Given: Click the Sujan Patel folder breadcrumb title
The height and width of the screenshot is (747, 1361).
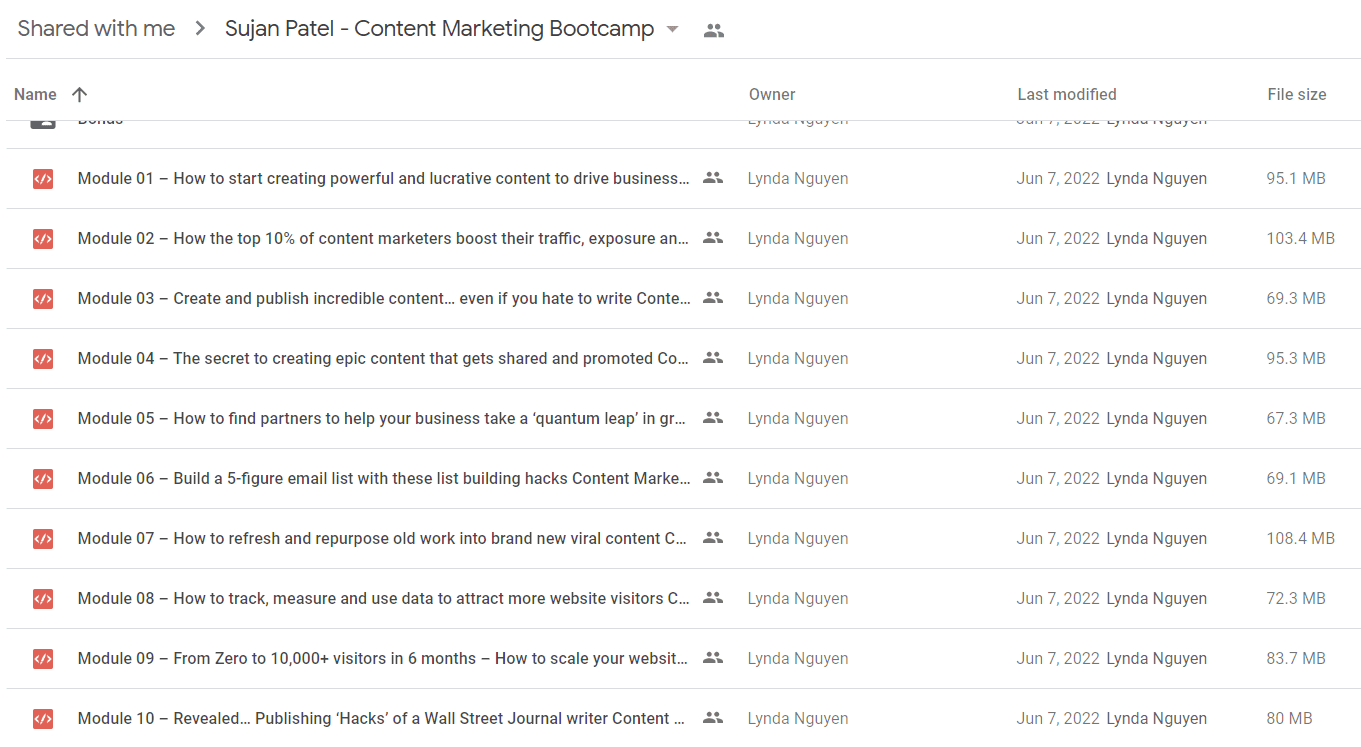Looking at the screenshot, I should (439, 29).
